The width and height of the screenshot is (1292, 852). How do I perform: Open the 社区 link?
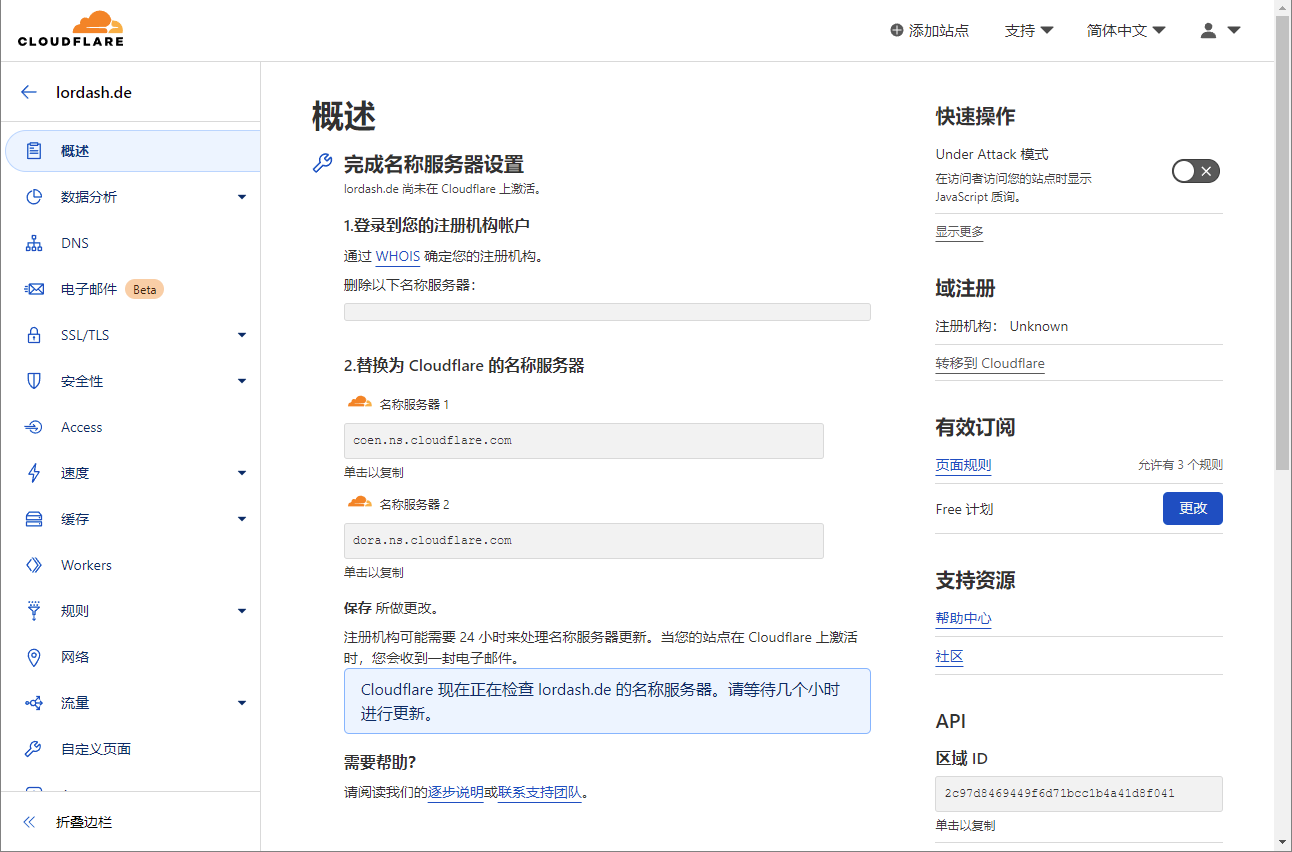coord(949,657)
